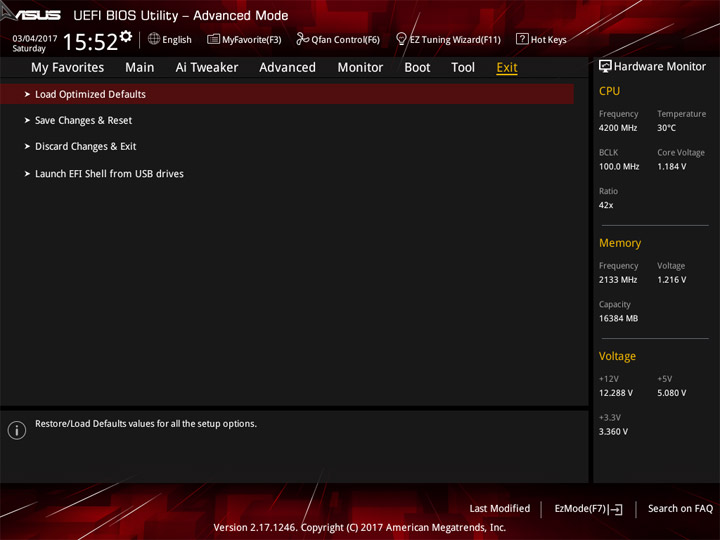Click the MyFavorite list icon
Viewport: 720px width, 540px height.
[x=213, y=39]
